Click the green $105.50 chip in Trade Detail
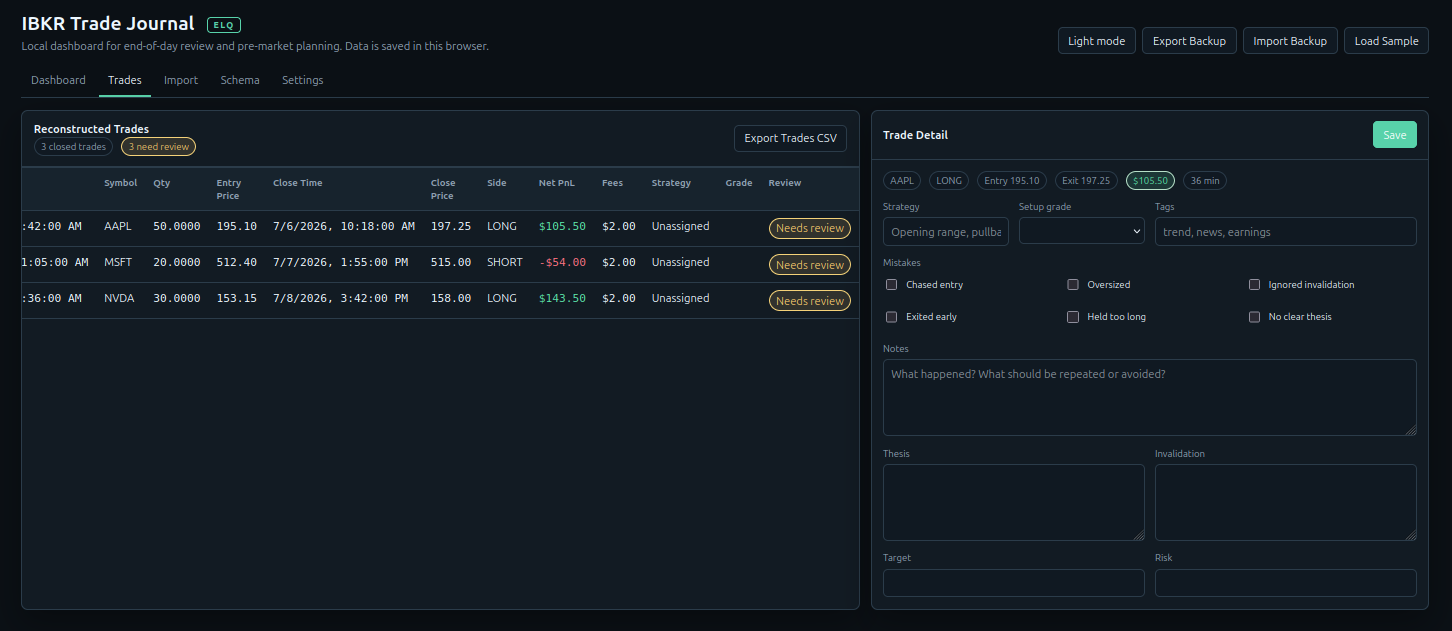The height and width of the screenshot is (631, 1452). click(1150, 181)
